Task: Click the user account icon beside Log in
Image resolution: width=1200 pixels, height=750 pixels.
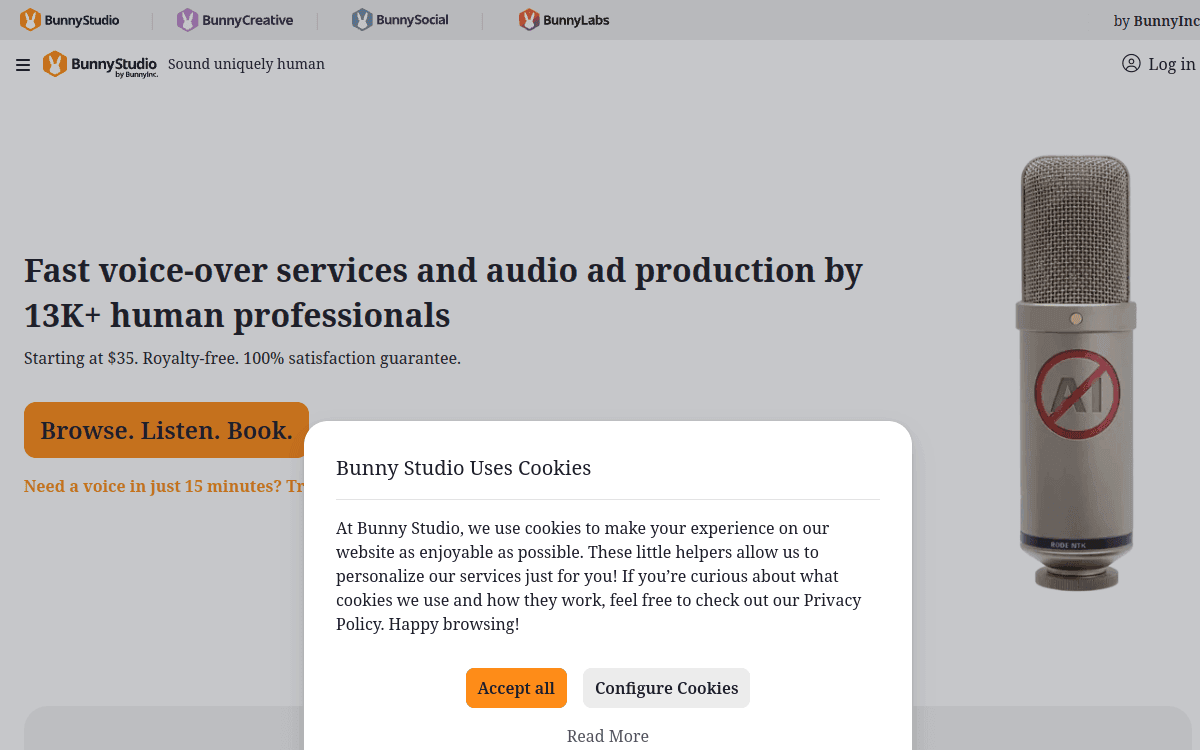Action: tap(1130, 63)
